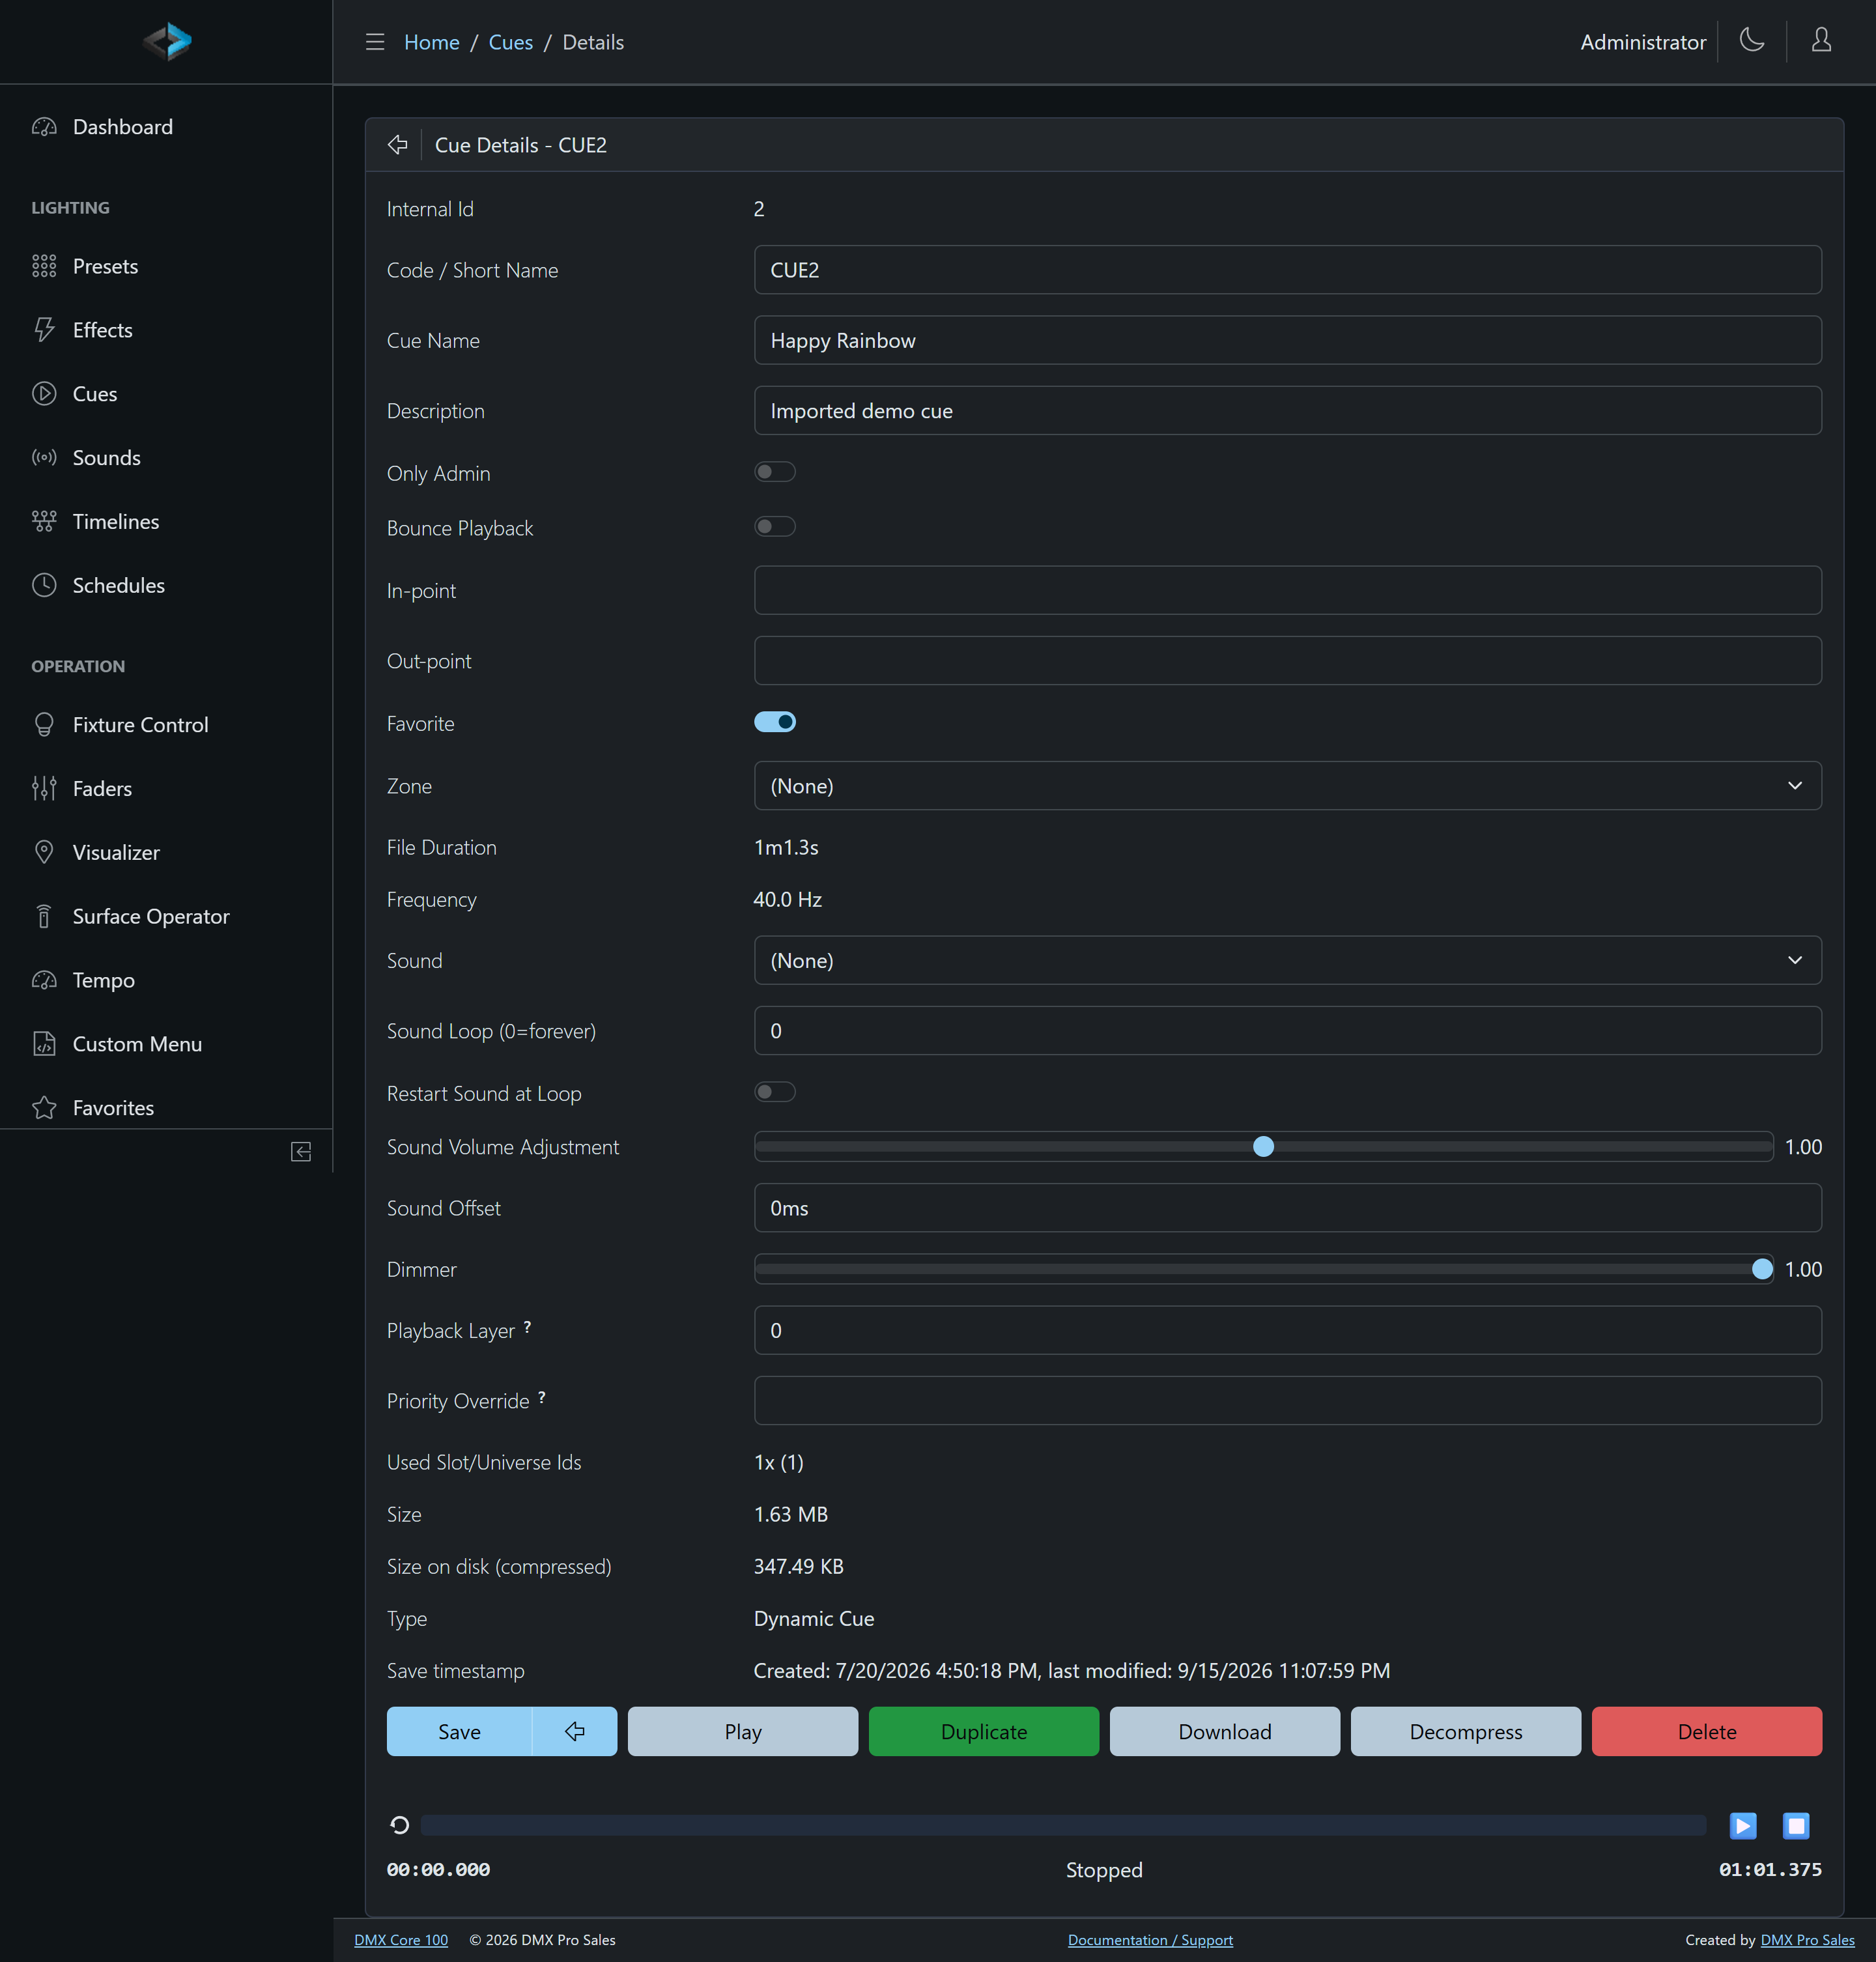Click the back arrow beside Cue Details
The width and height of the screenshot is (1876, 1962).
coord(398,145)
